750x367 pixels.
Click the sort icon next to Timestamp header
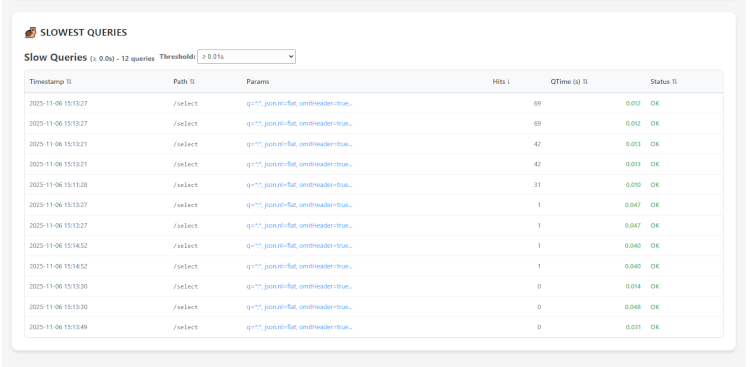(x=69, y=82)
